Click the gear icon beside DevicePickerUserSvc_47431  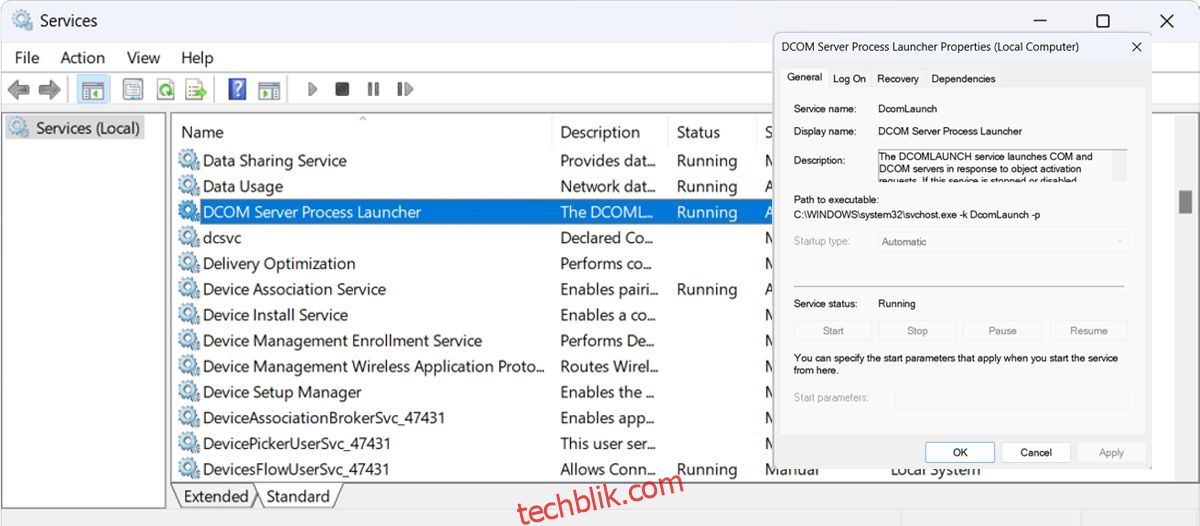pyautogui.click(x=189, y=443)
